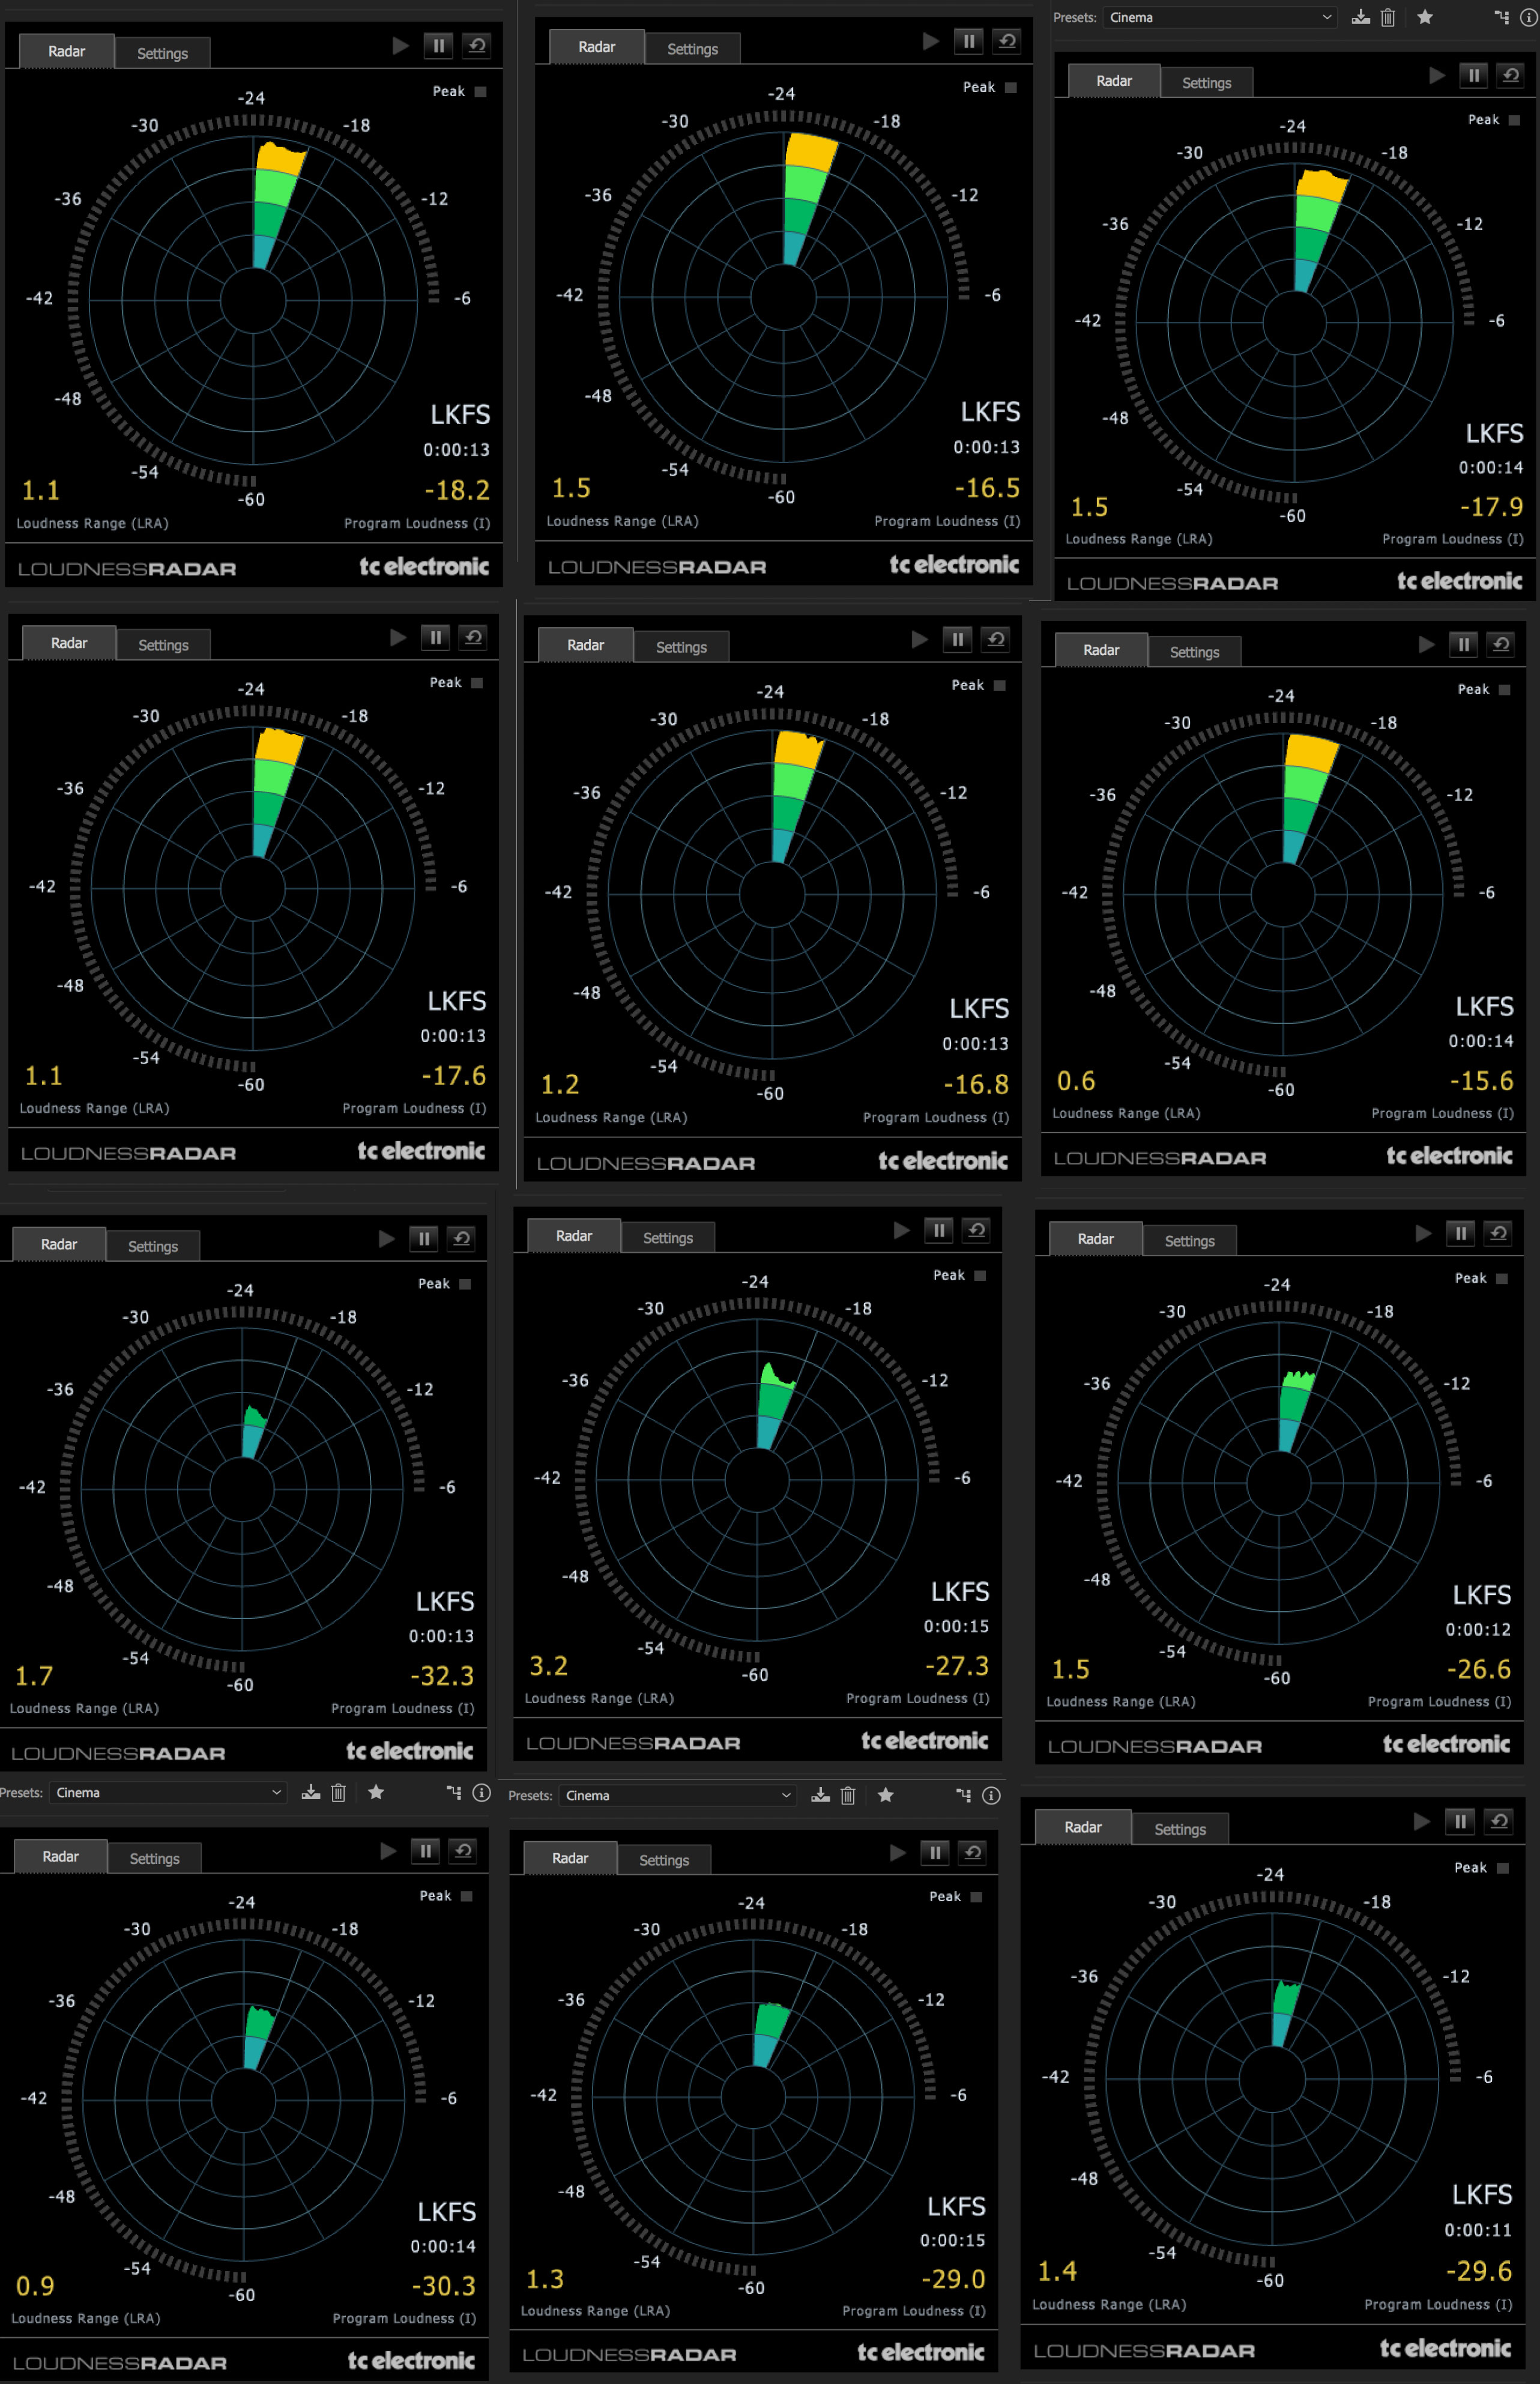1540x2384 pixels.
Task: Click routing icon above the -30.3 radar
Action: 454,1793
